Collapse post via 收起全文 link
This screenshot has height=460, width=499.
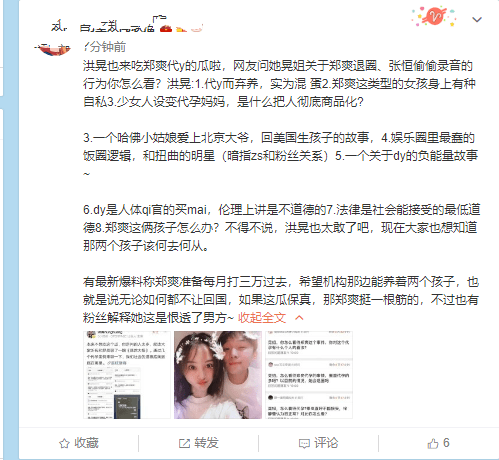click(x=262, y=318)
